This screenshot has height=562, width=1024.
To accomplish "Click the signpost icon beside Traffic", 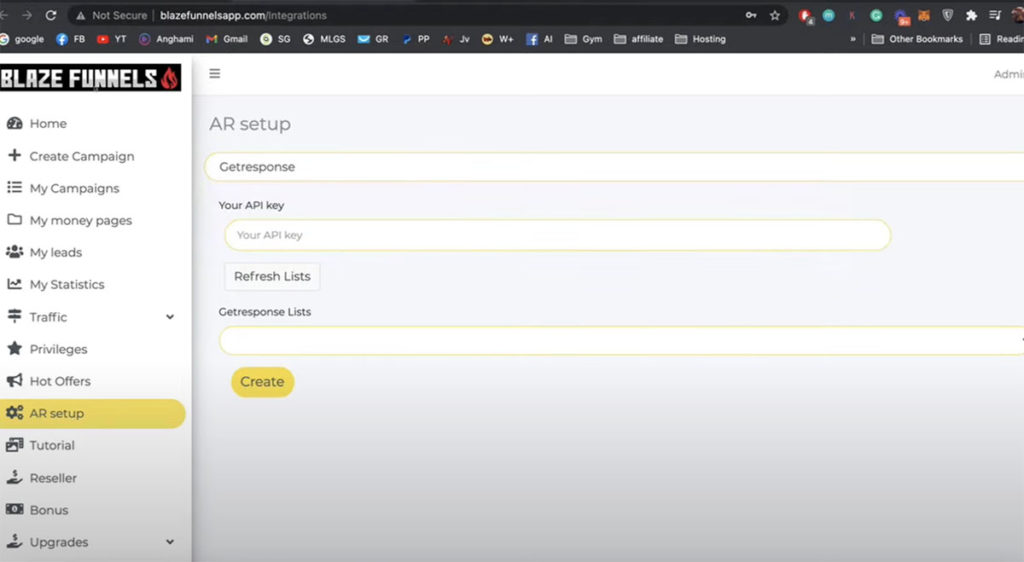I will click(14, 316).
